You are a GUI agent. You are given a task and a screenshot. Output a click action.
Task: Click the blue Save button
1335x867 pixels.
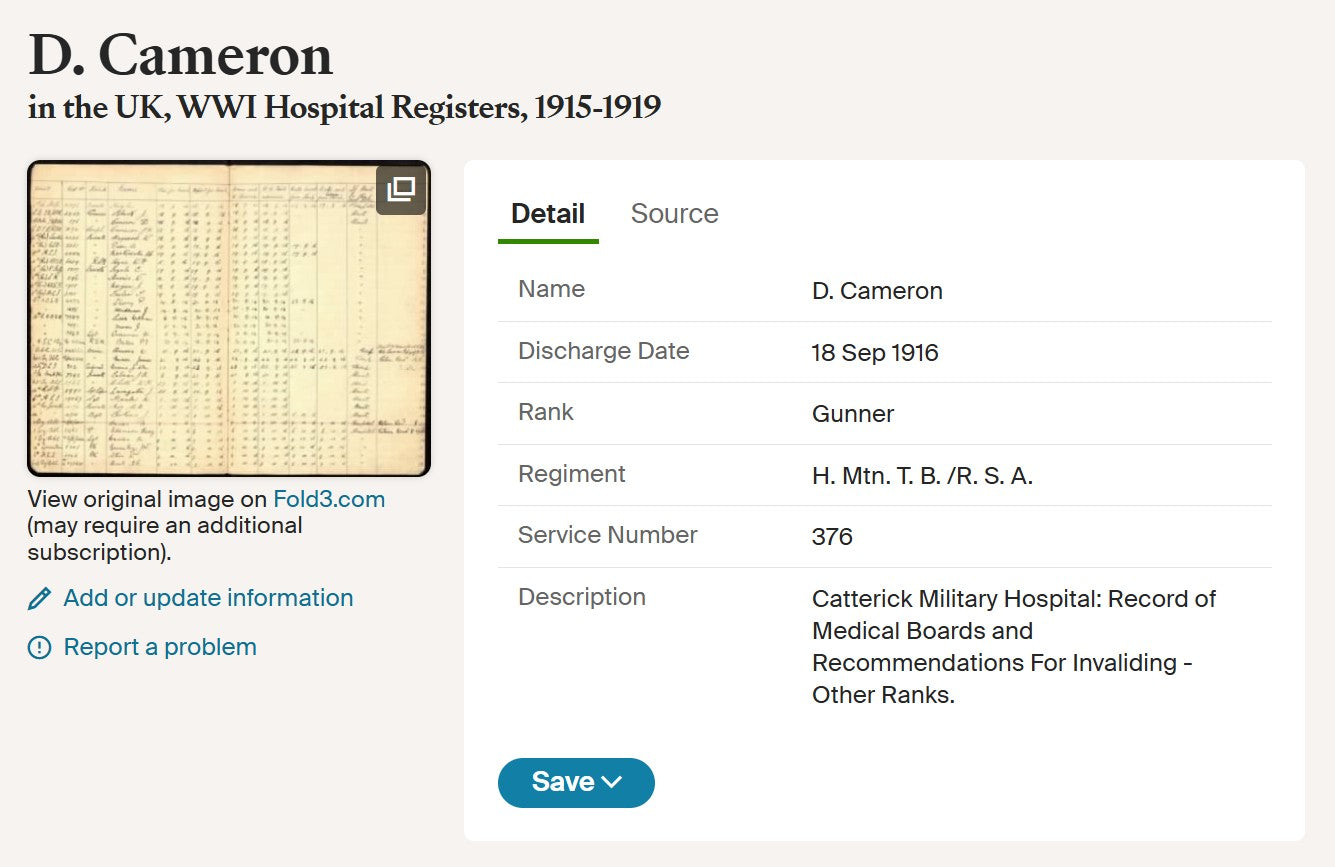576,782
